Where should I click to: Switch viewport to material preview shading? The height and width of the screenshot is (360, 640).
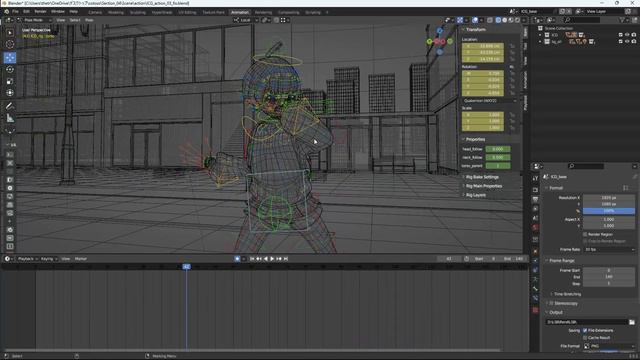511,20
